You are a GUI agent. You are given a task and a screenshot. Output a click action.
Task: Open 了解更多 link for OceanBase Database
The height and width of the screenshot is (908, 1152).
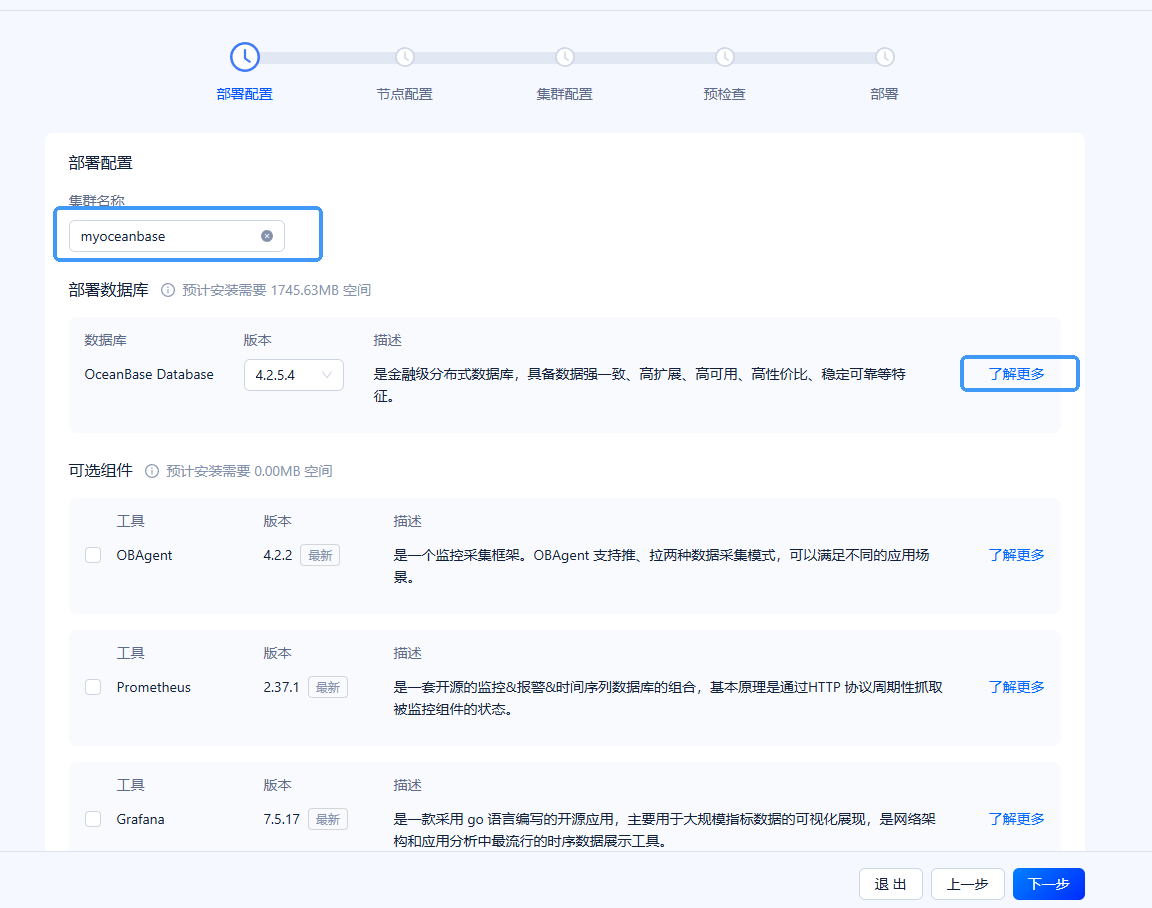coord(1017,374)
